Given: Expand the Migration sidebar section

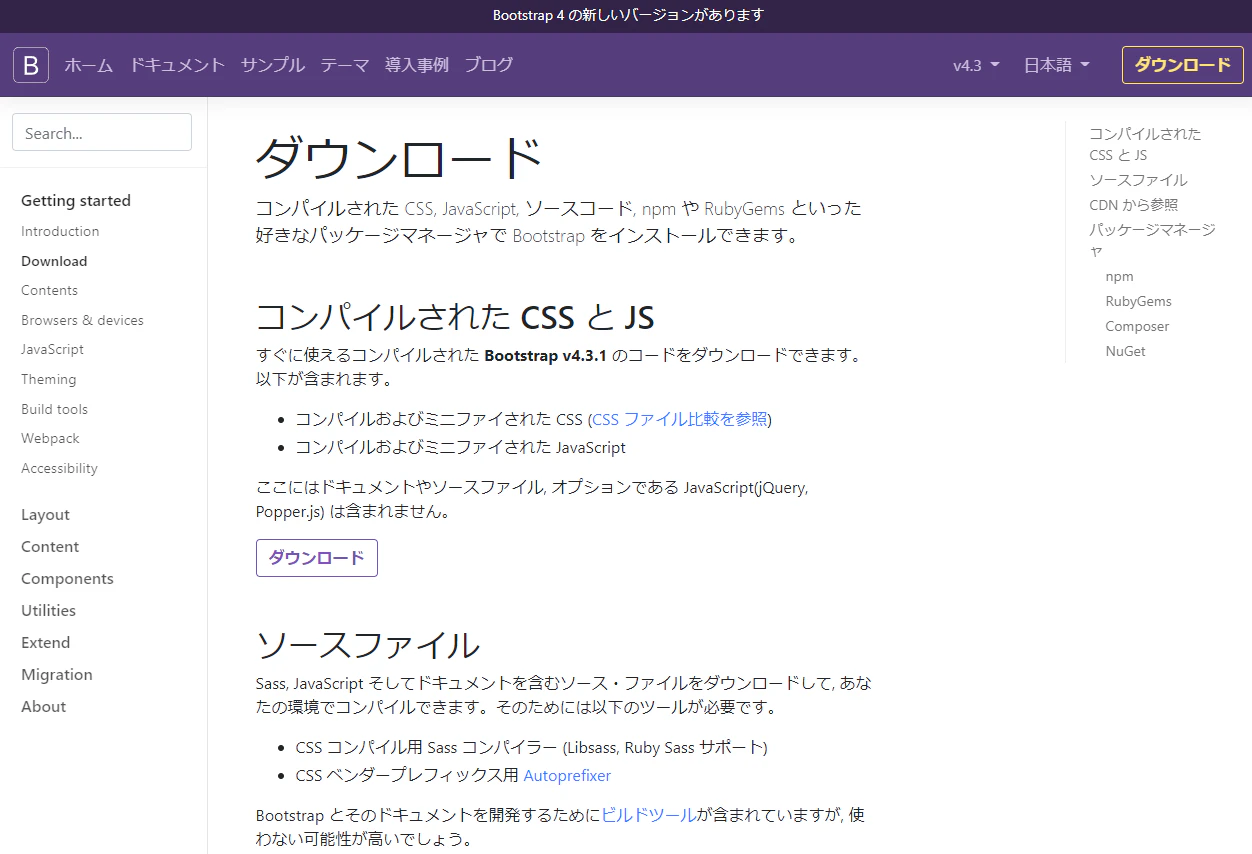Looking at the screenshot, I should pos(56,674).
